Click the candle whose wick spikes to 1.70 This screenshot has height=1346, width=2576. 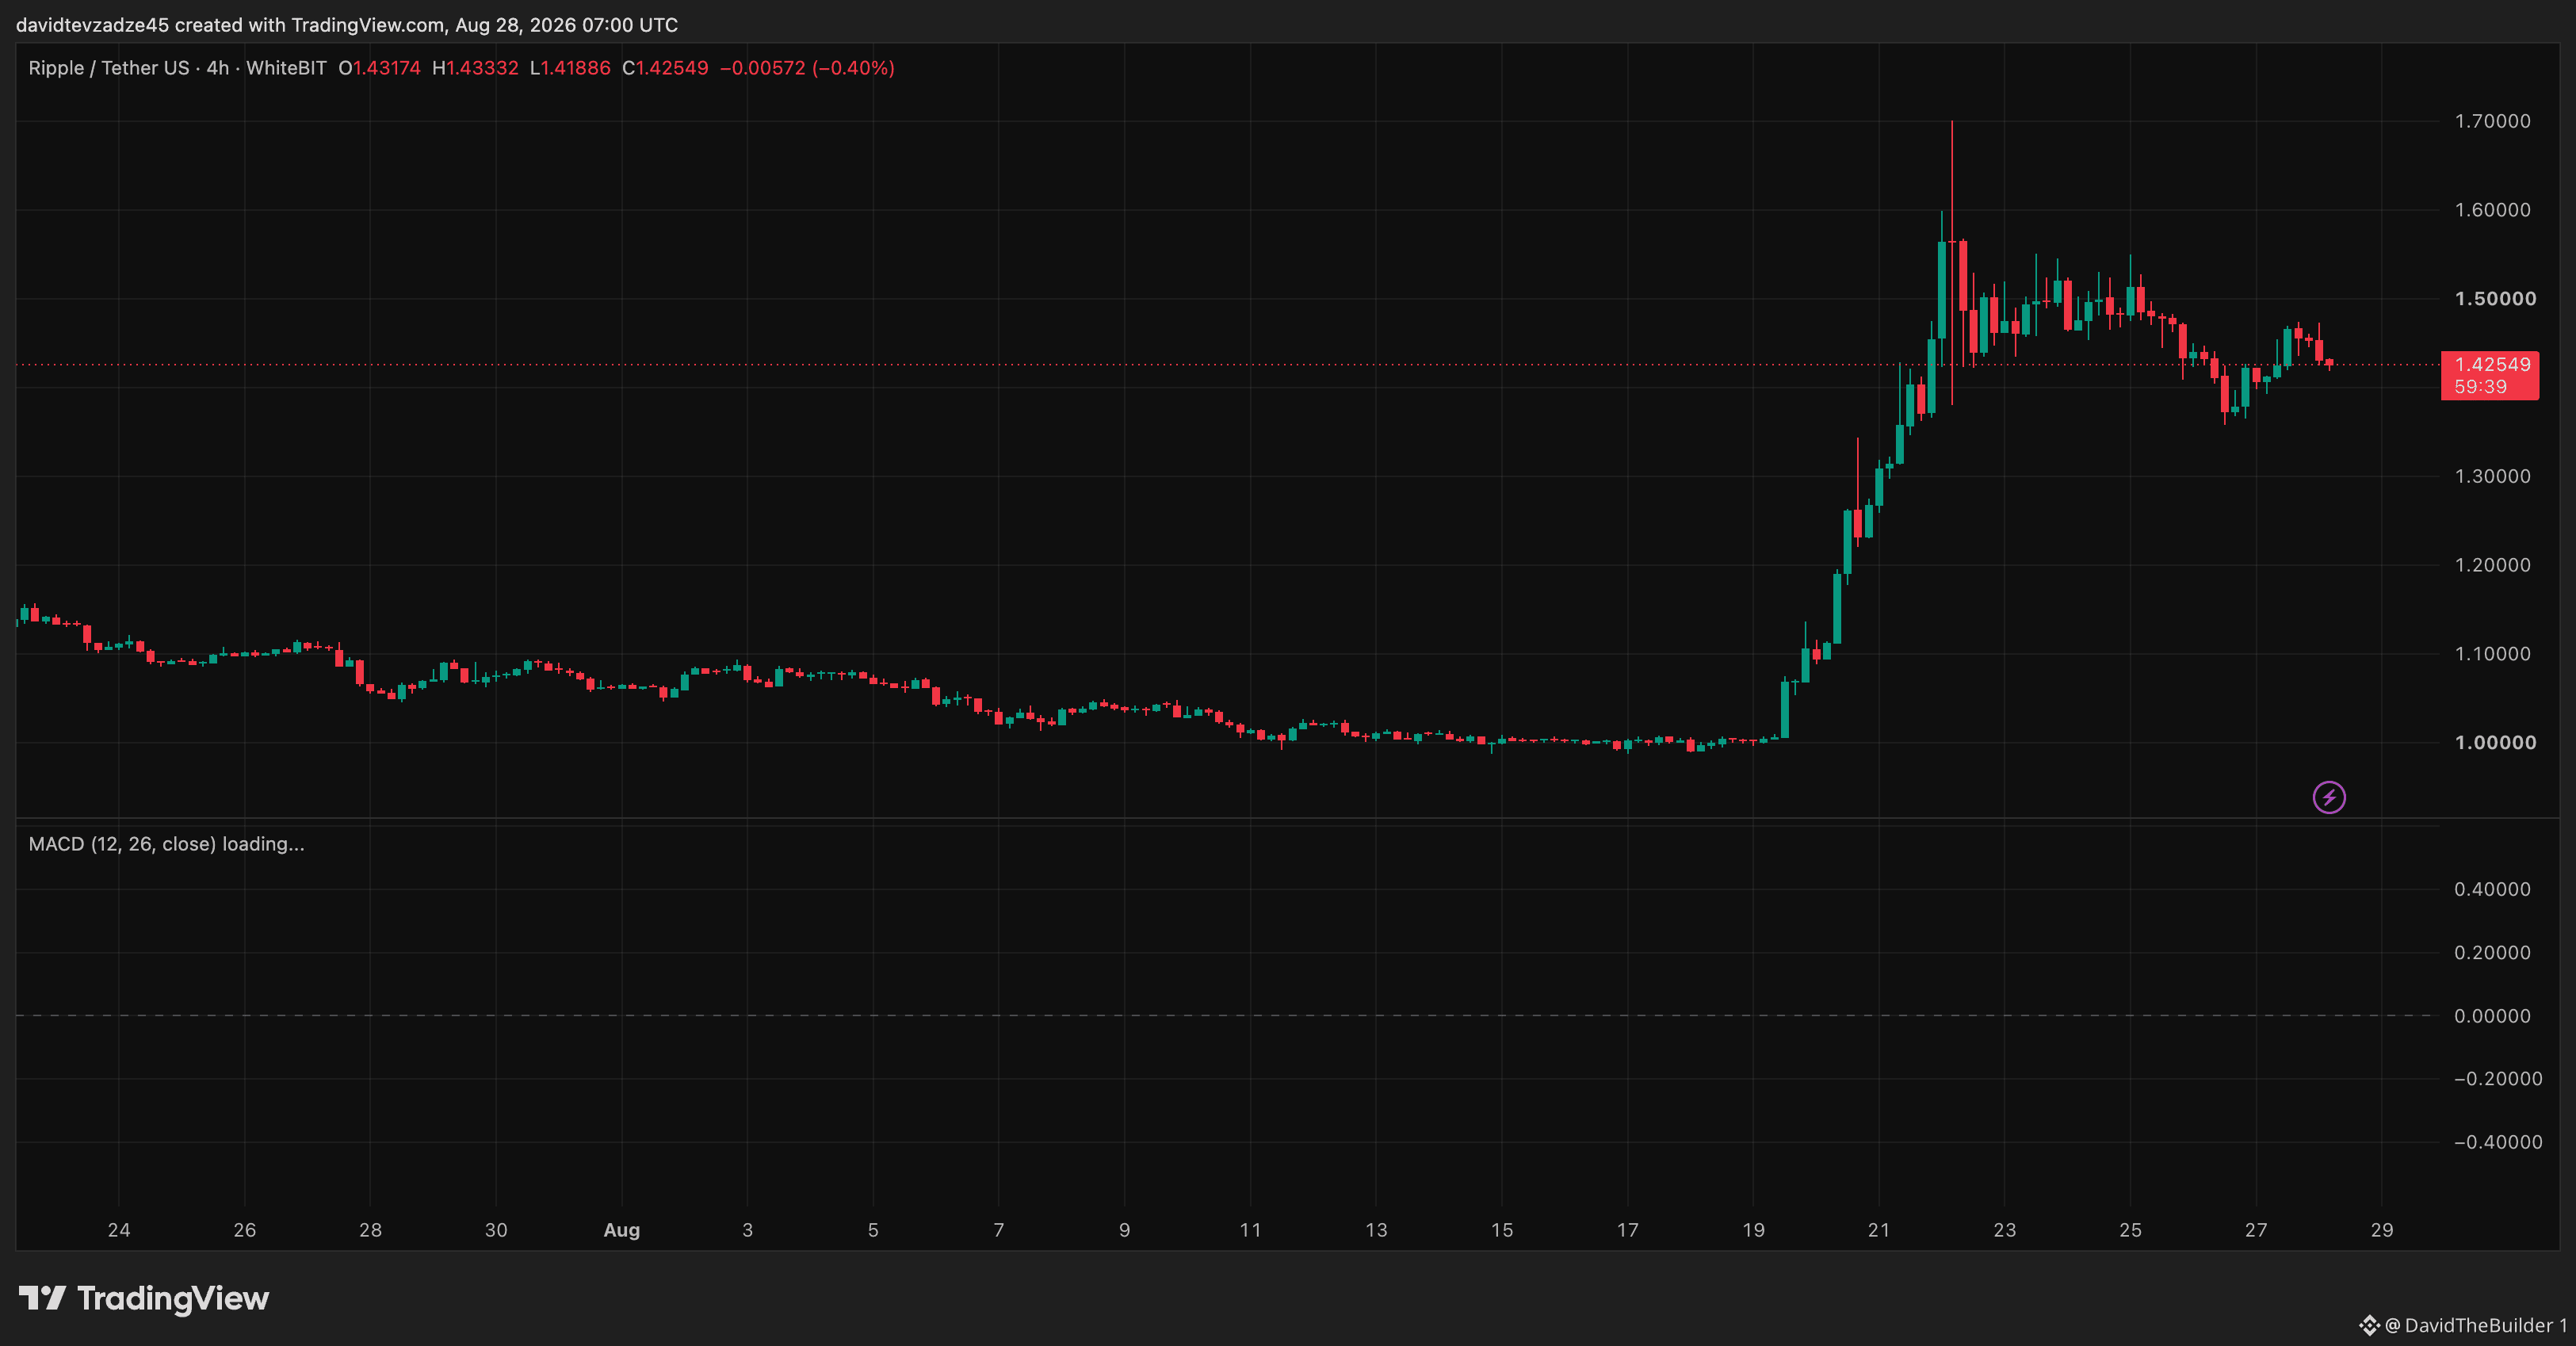tap(1952, 262)
